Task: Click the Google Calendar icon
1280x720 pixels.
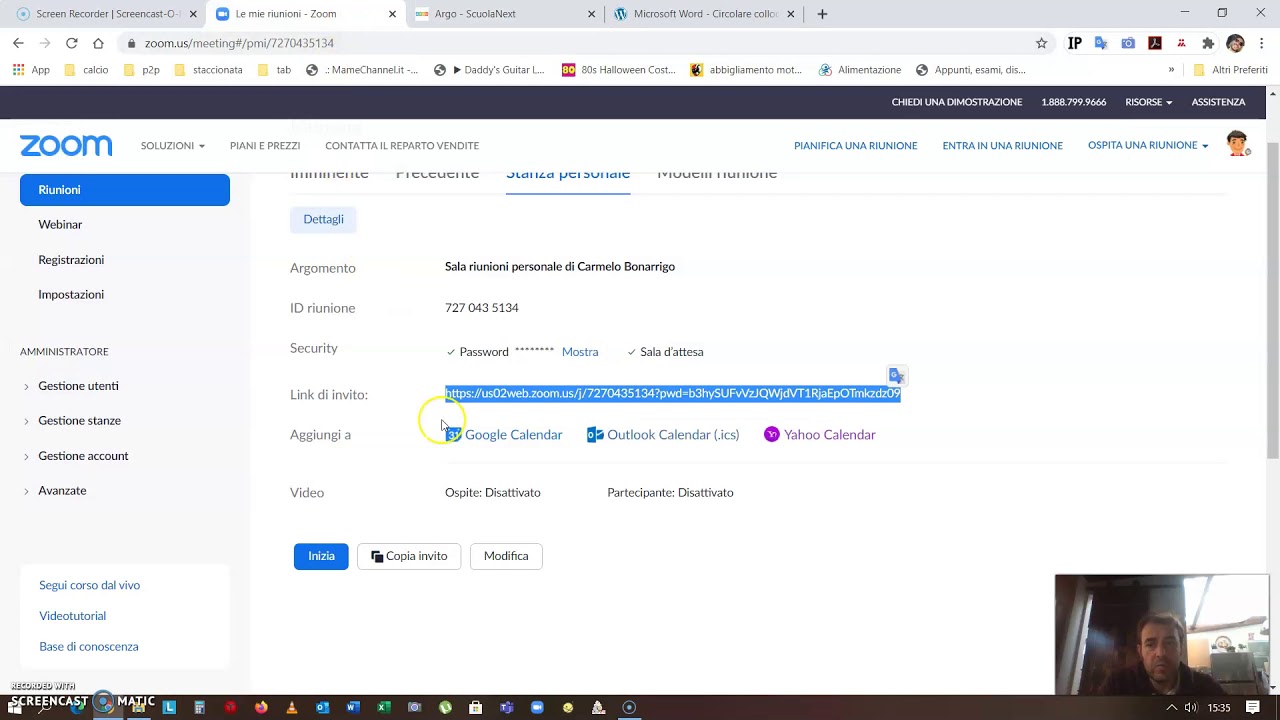Action: pos(453,435)
